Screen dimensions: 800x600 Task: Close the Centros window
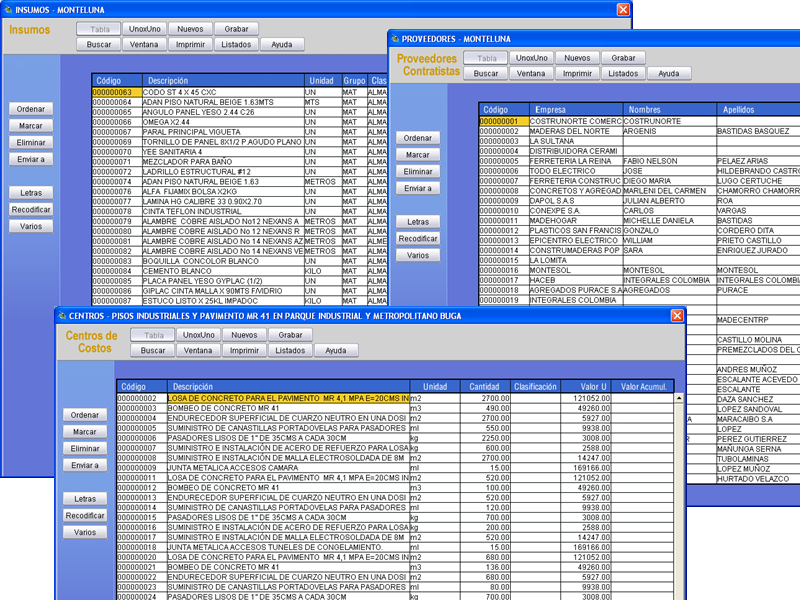[x=677, y=316]
